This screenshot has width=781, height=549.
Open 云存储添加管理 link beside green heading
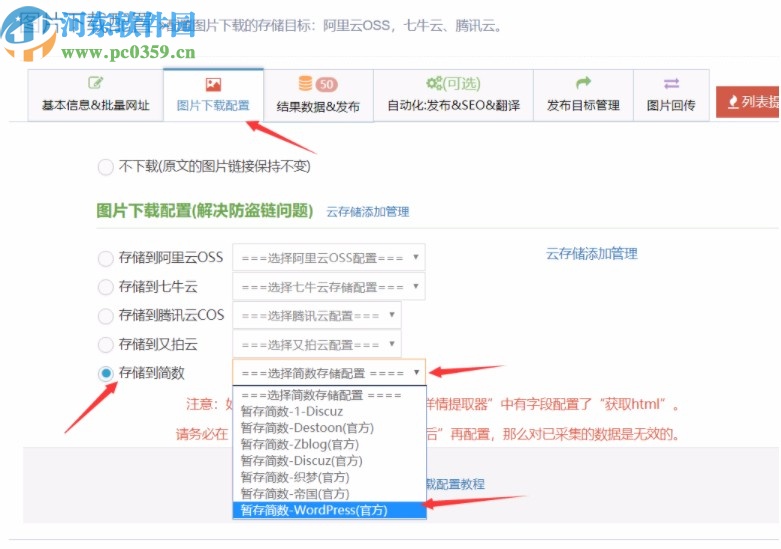pos(368,212)
